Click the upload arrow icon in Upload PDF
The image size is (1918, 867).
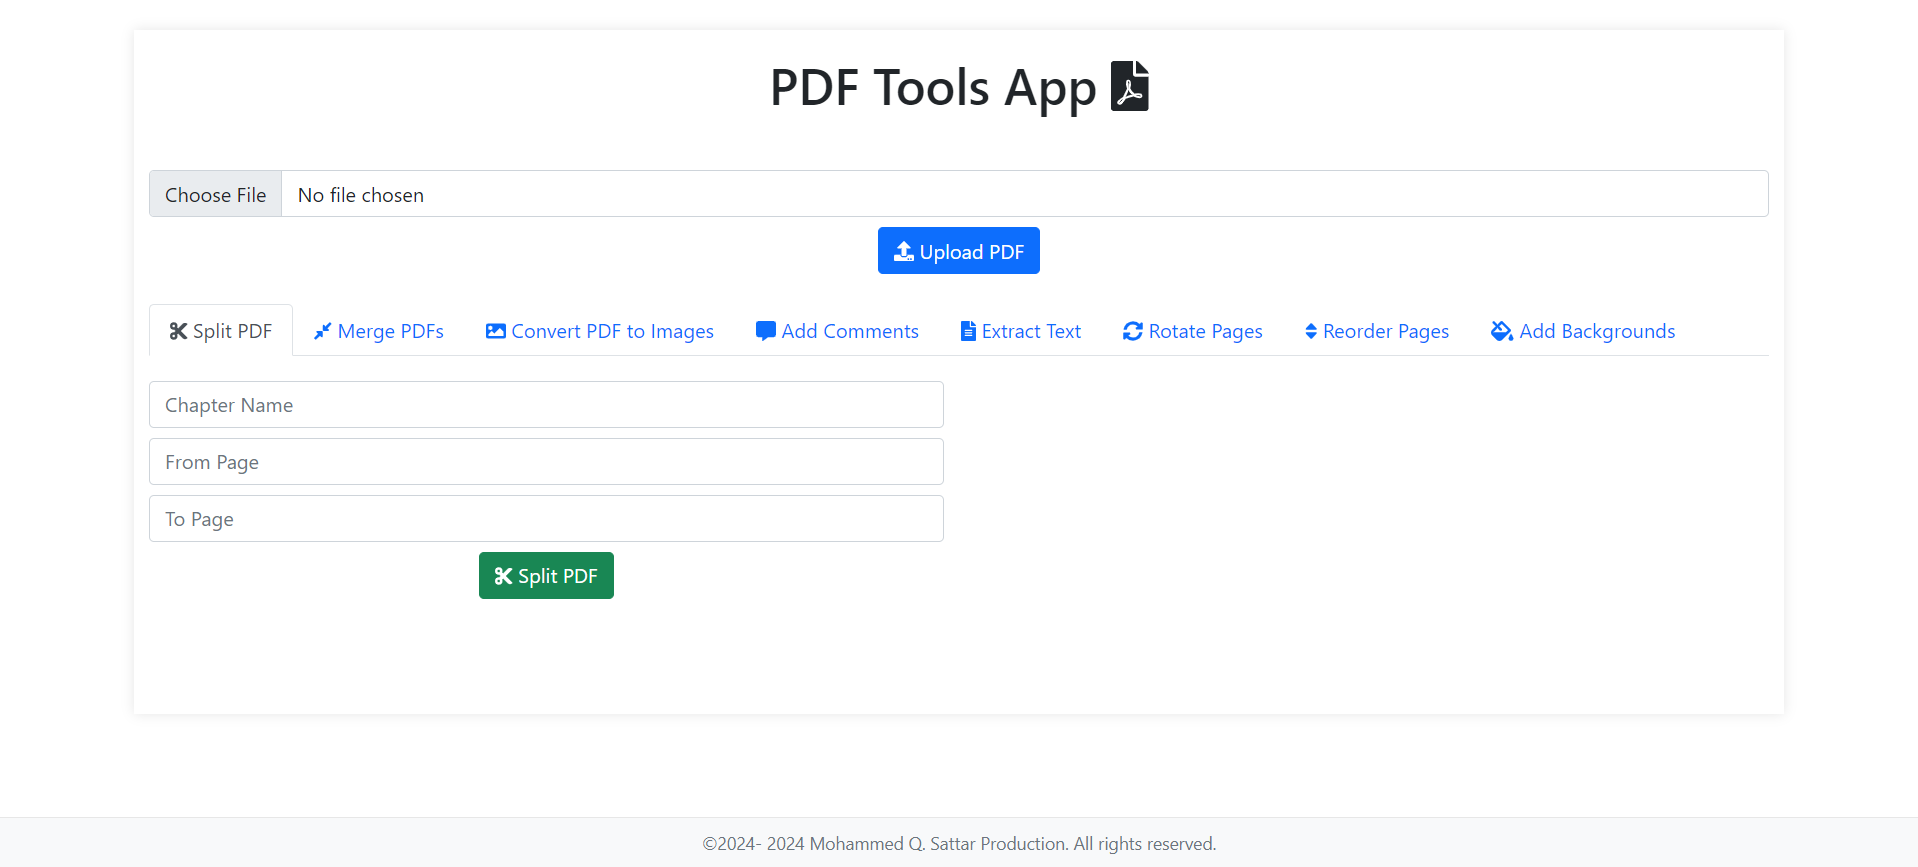904,251
